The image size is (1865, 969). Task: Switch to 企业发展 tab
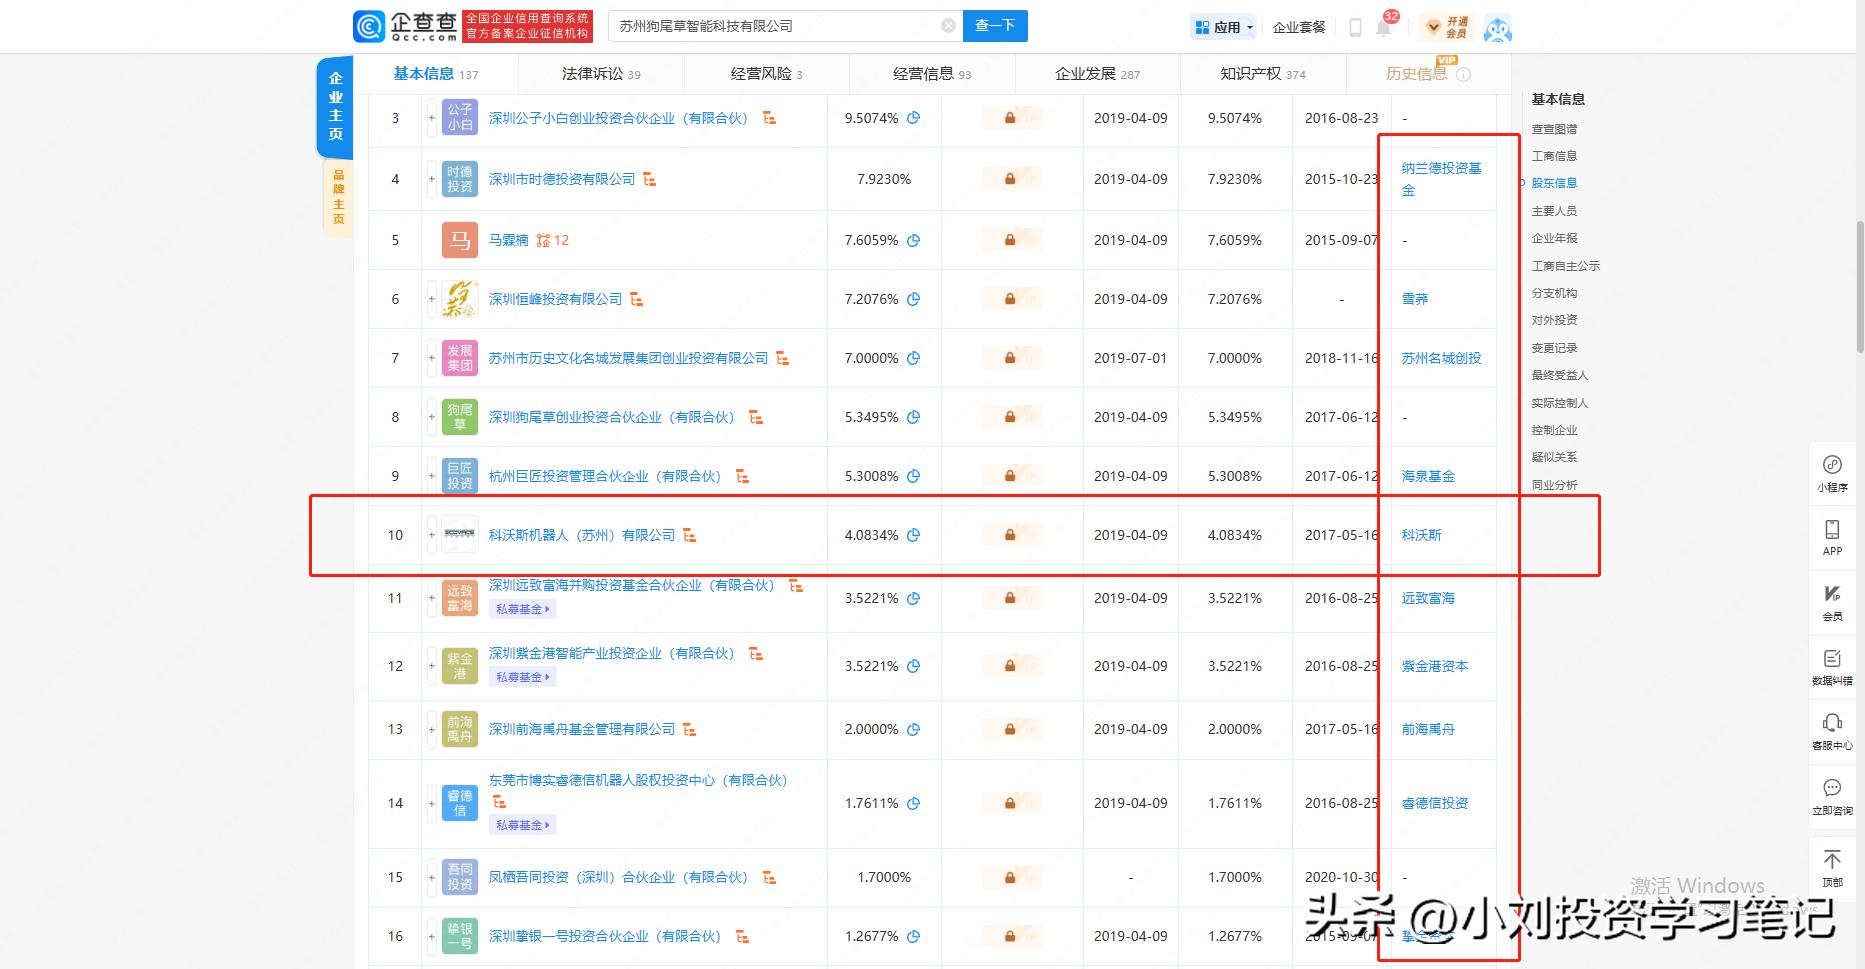(1097, 74)
